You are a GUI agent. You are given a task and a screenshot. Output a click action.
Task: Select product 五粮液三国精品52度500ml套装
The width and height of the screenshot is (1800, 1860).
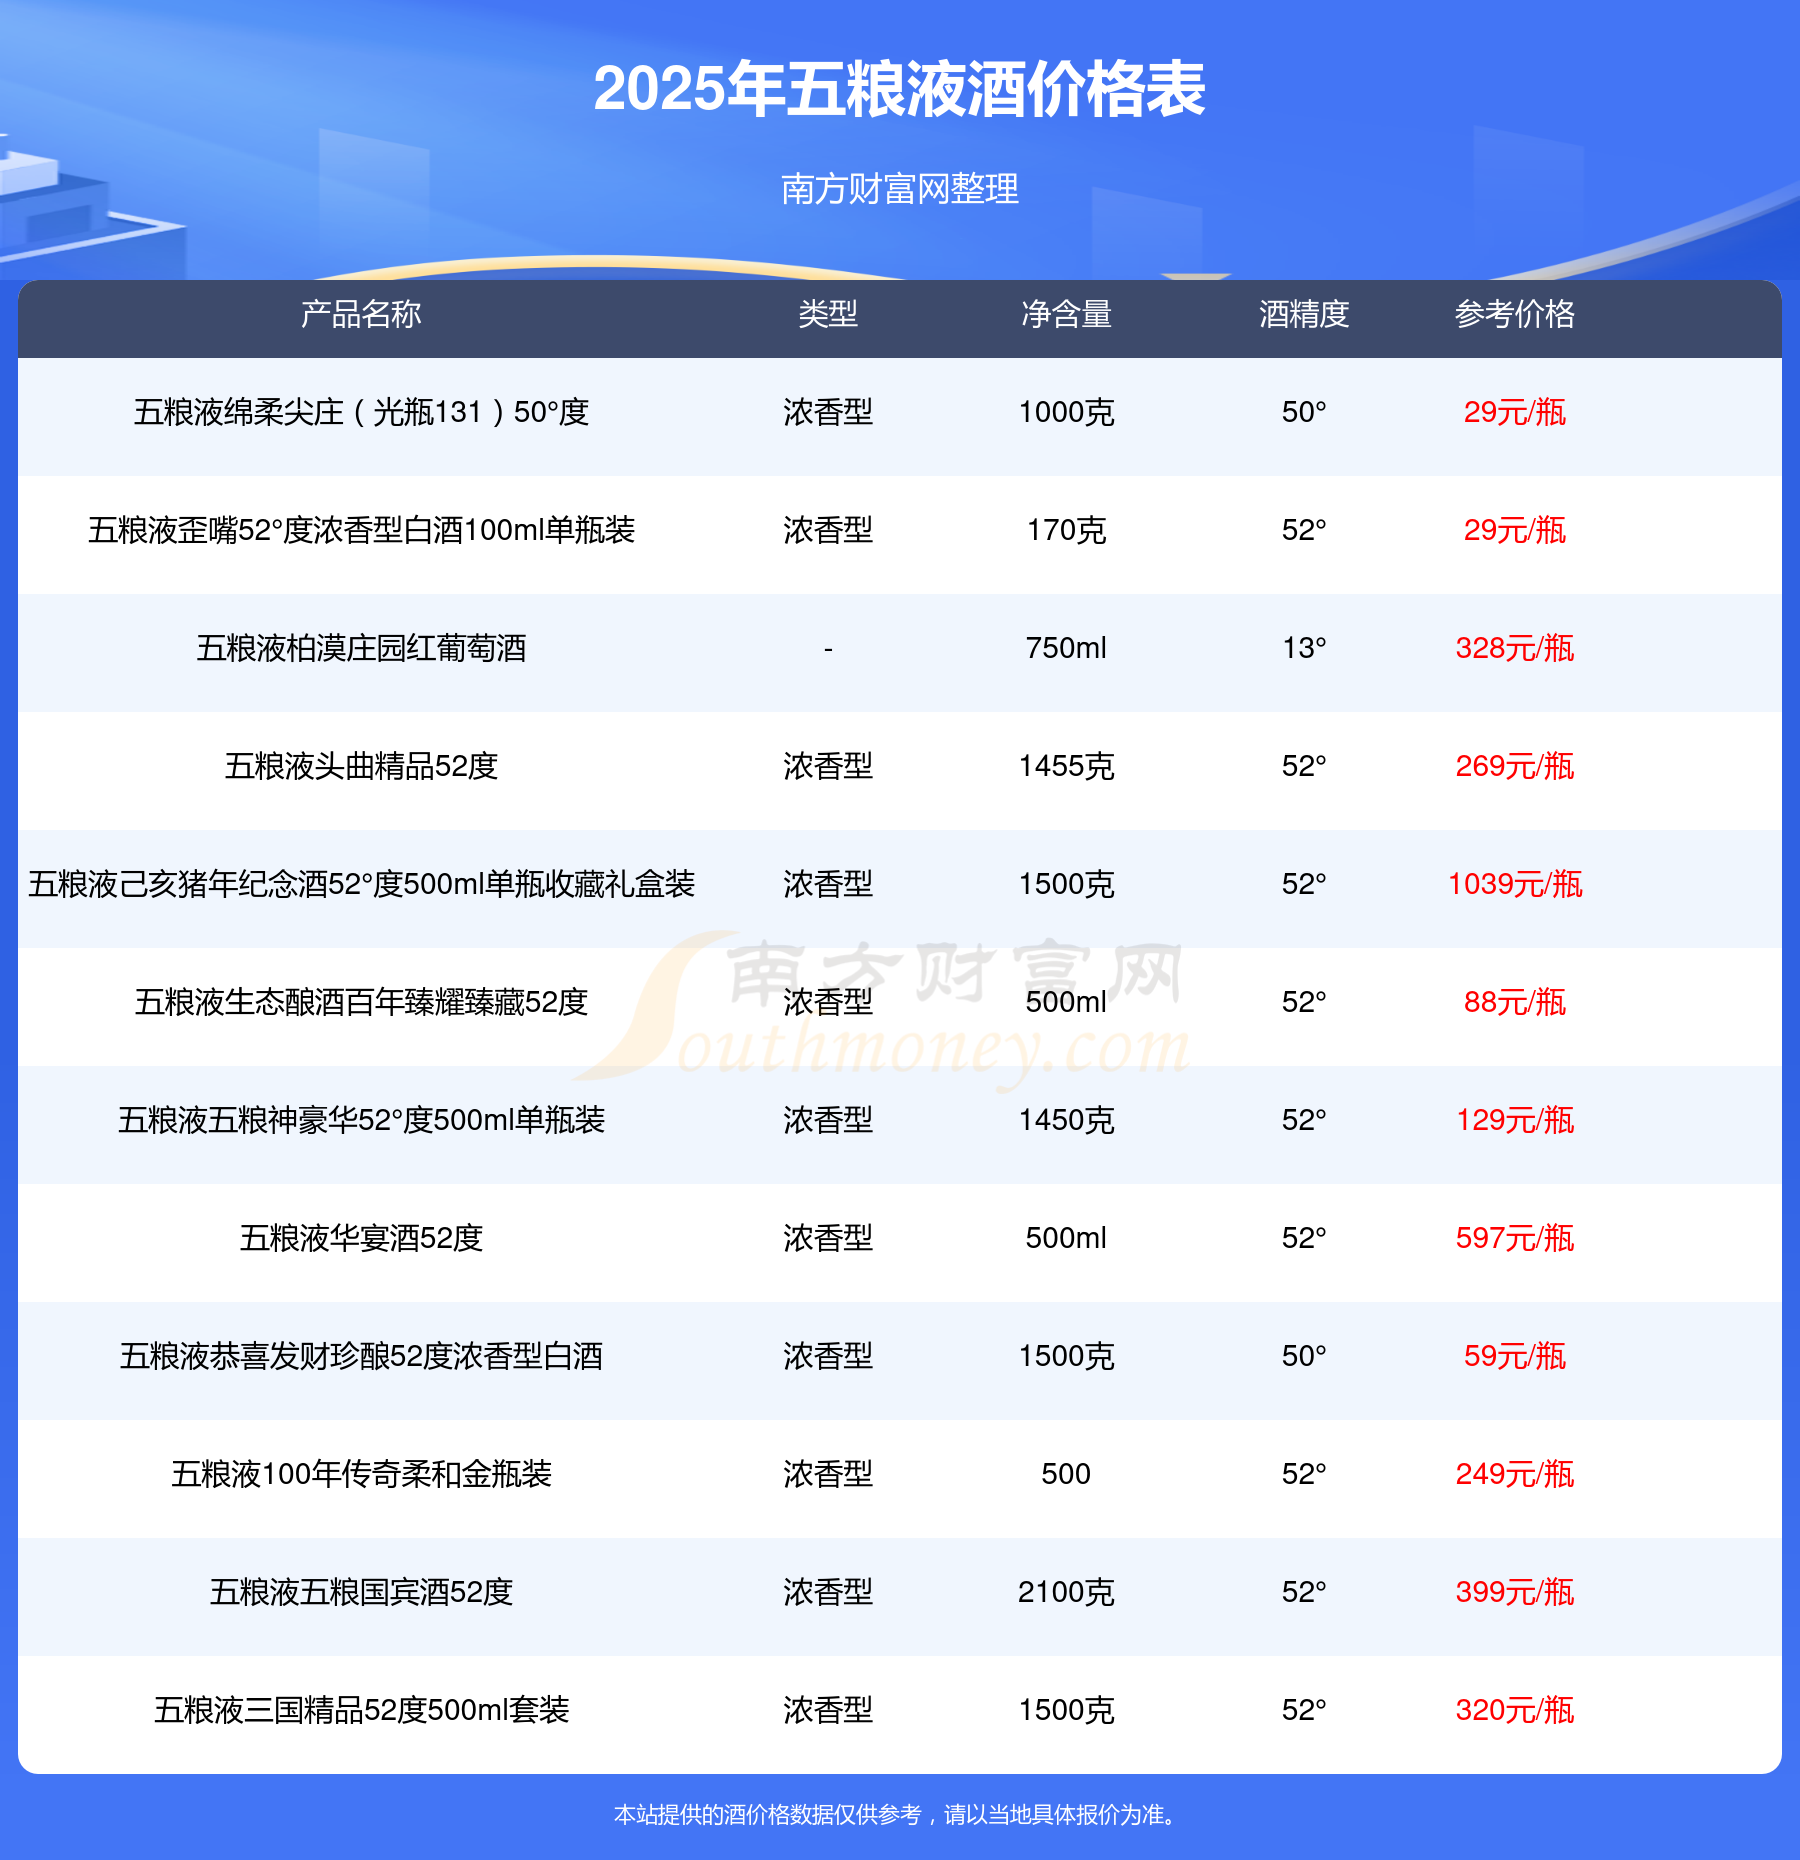point(361,1710)
